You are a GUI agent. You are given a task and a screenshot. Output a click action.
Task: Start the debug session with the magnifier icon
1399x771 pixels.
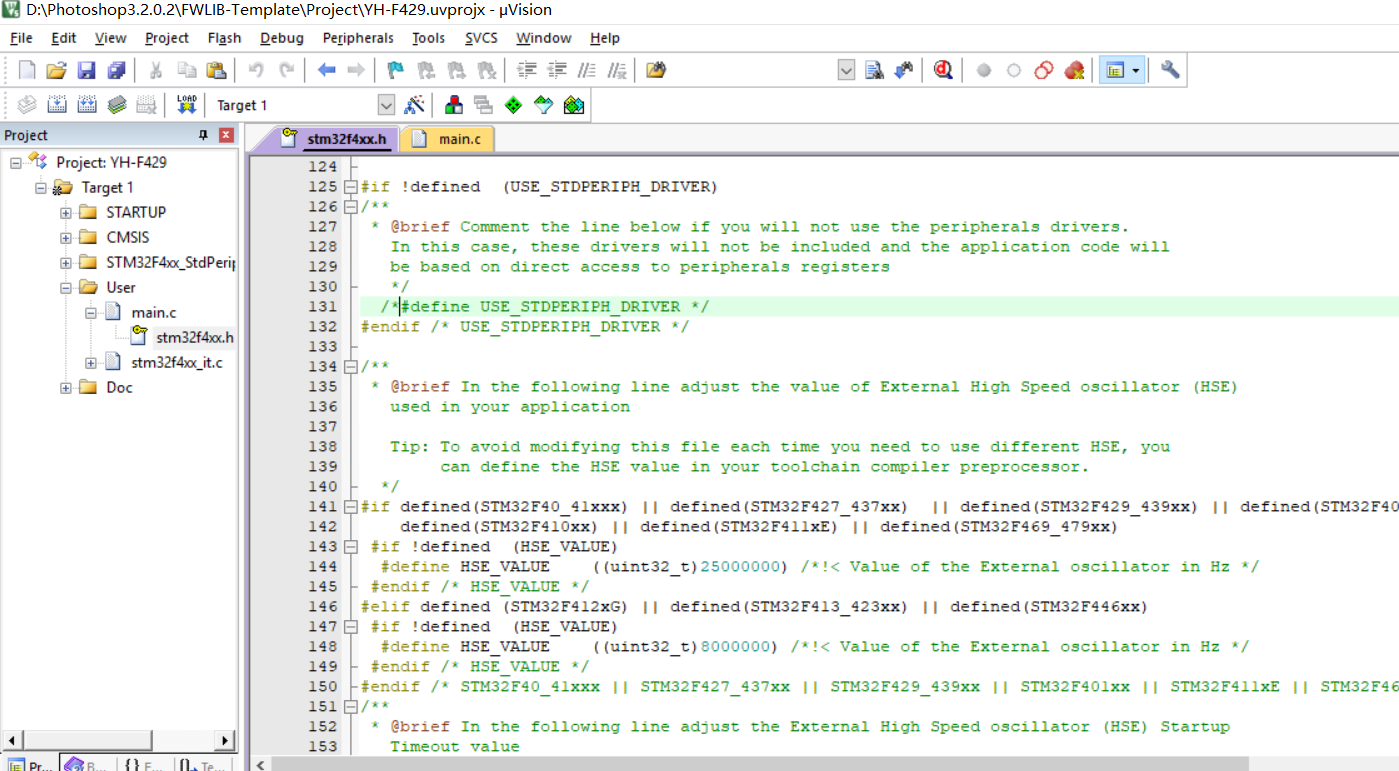pos(942,70)
